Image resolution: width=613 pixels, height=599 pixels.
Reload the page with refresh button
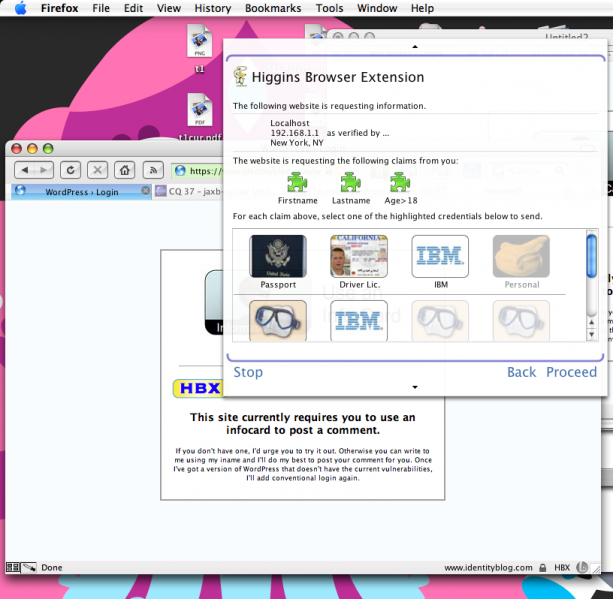point(71,170)
